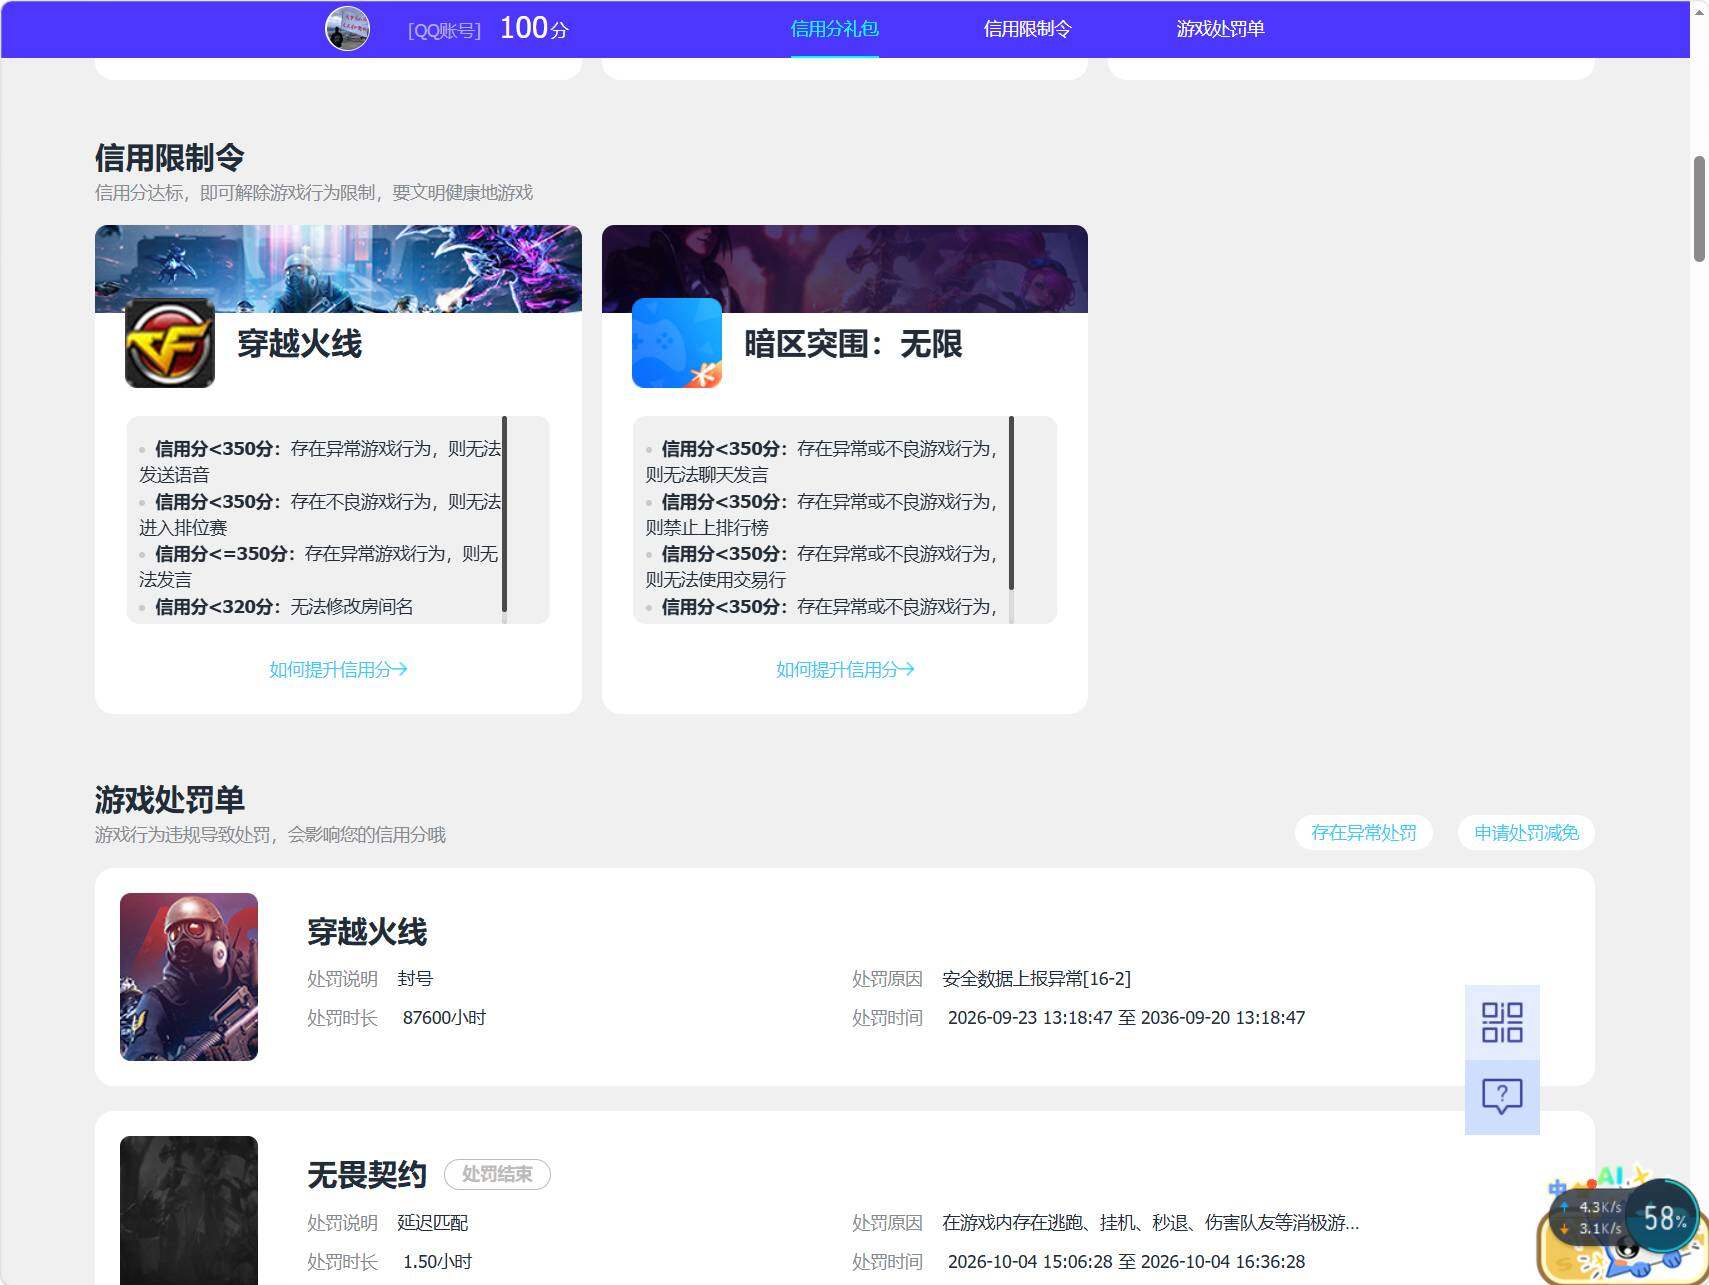Click the main page vertical scrollbar
The image size is (1709, 1285).
1699,209
